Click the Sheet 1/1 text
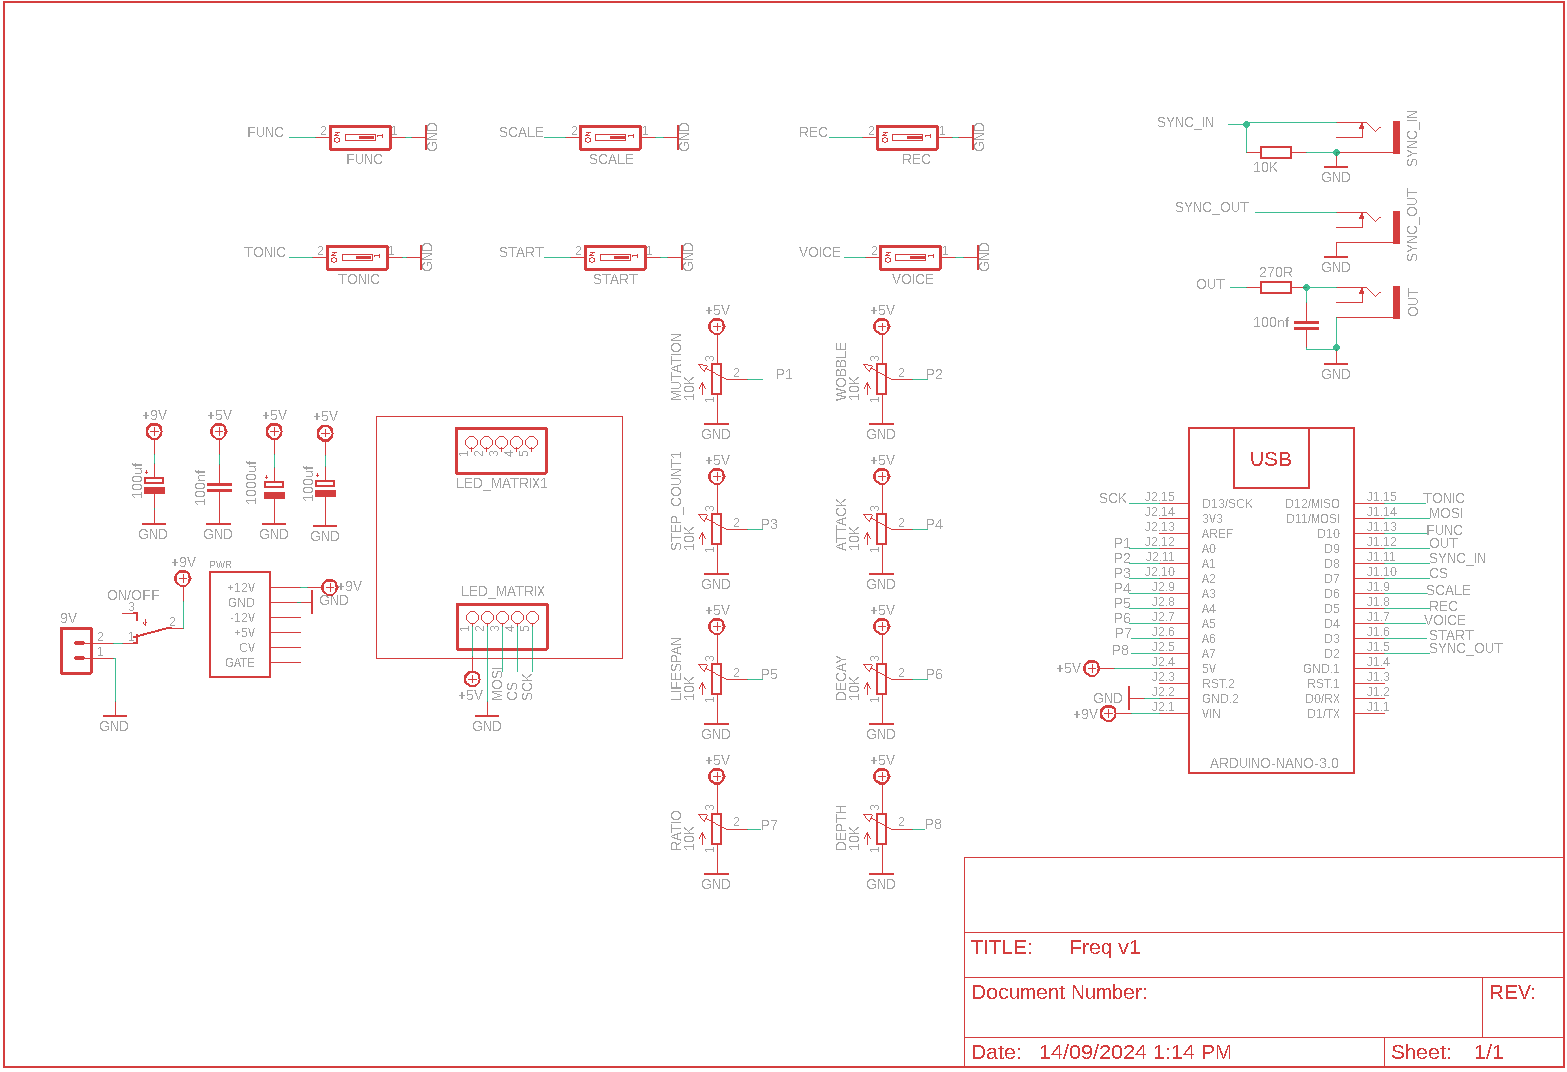The image size is (1567, 1072). 1447,1052
